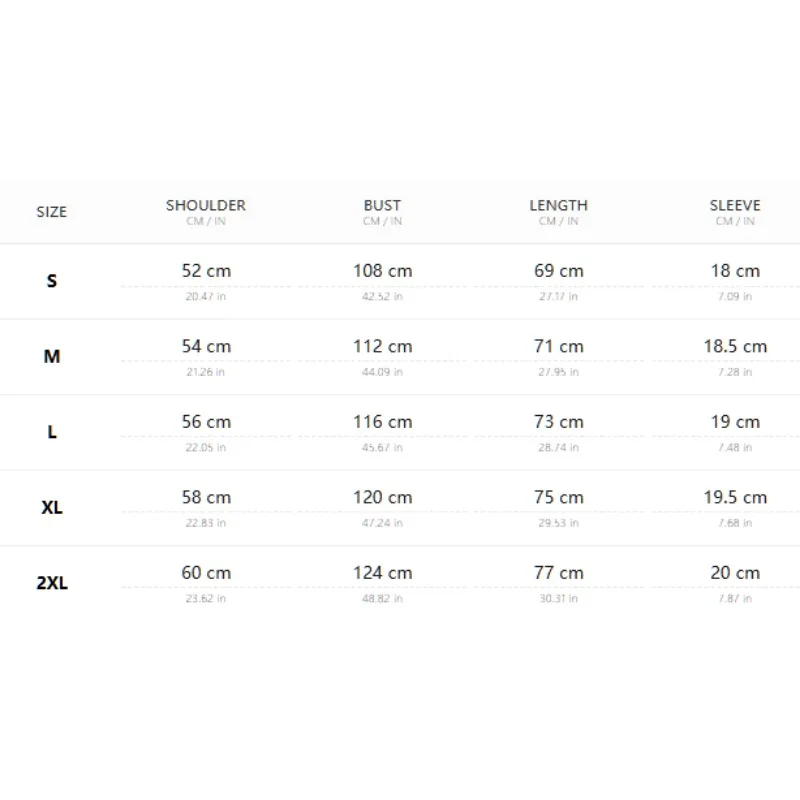Select the 69 cm length value
Image resolution: width=800 pixels, height=800 pixels.
point(559,270)
